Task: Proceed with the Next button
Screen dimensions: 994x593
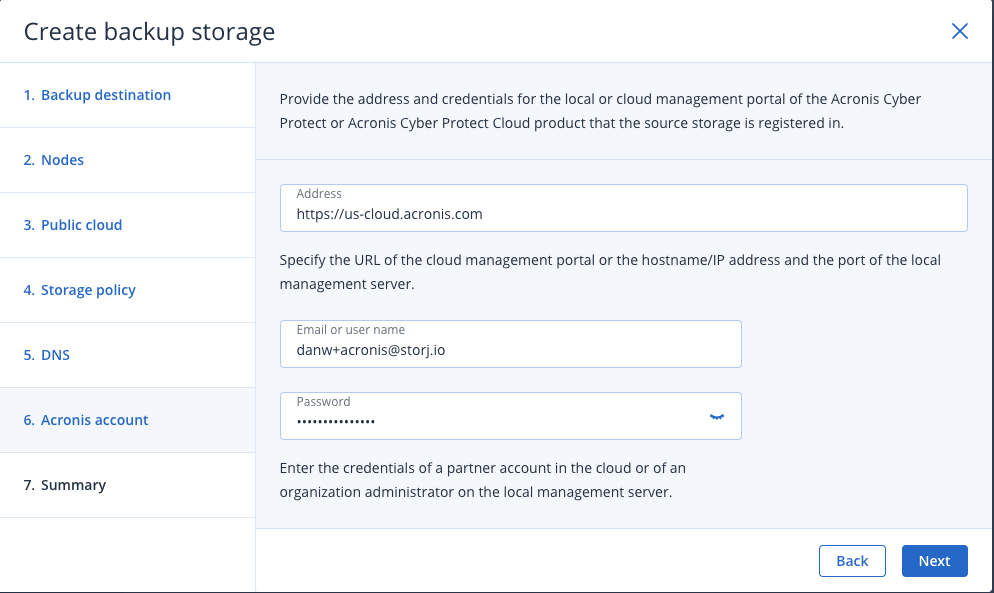Action: point(934,561)
